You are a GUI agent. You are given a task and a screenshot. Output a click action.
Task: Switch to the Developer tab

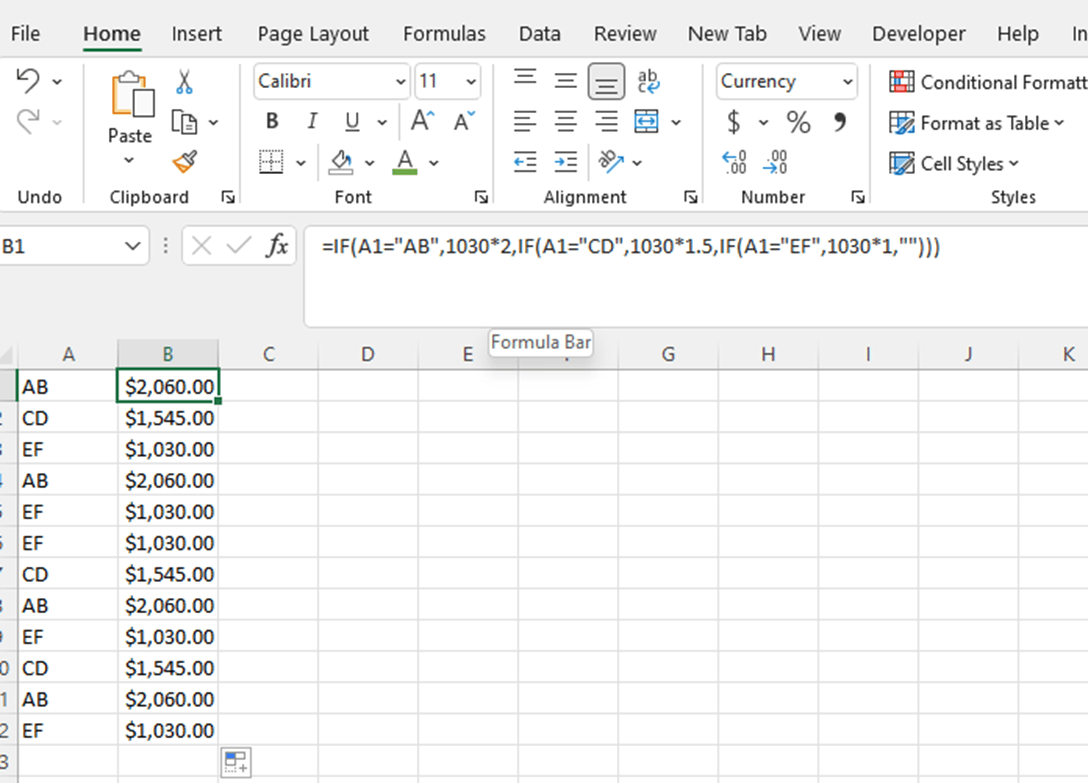click(x=919, y=33)
